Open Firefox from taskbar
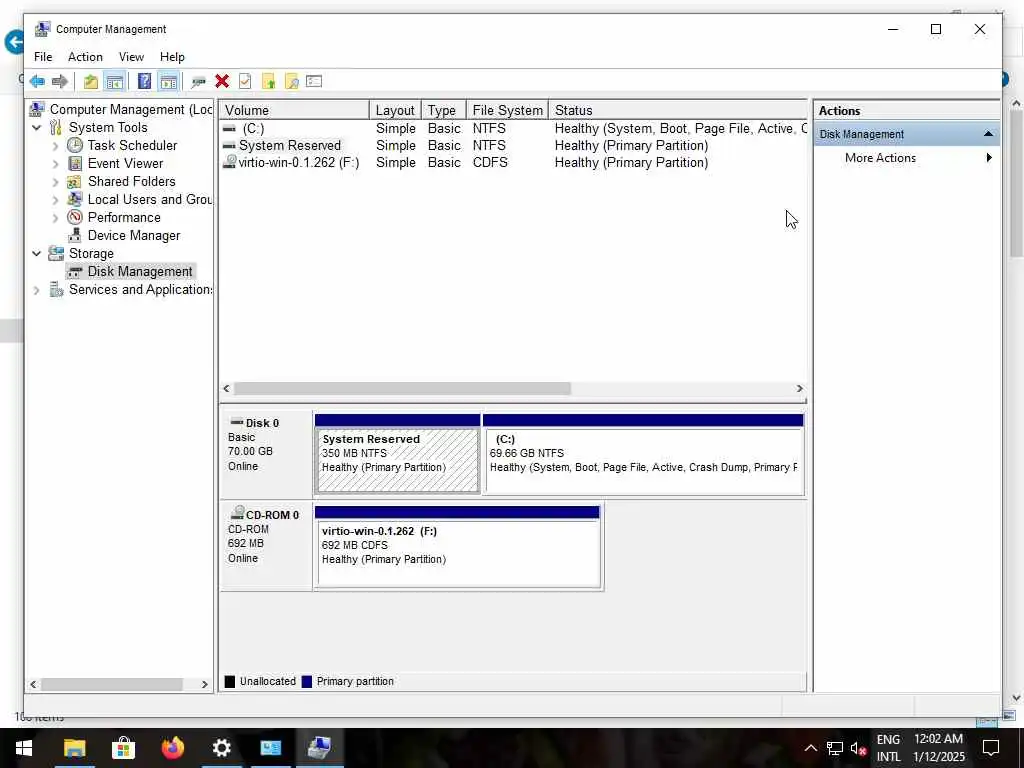 (172, 748)
